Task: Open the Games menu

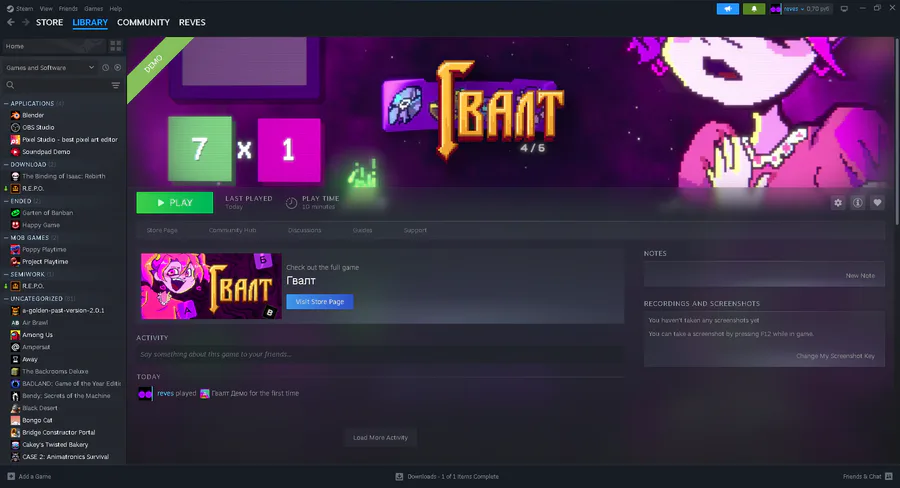Action: tap(94, 9)
